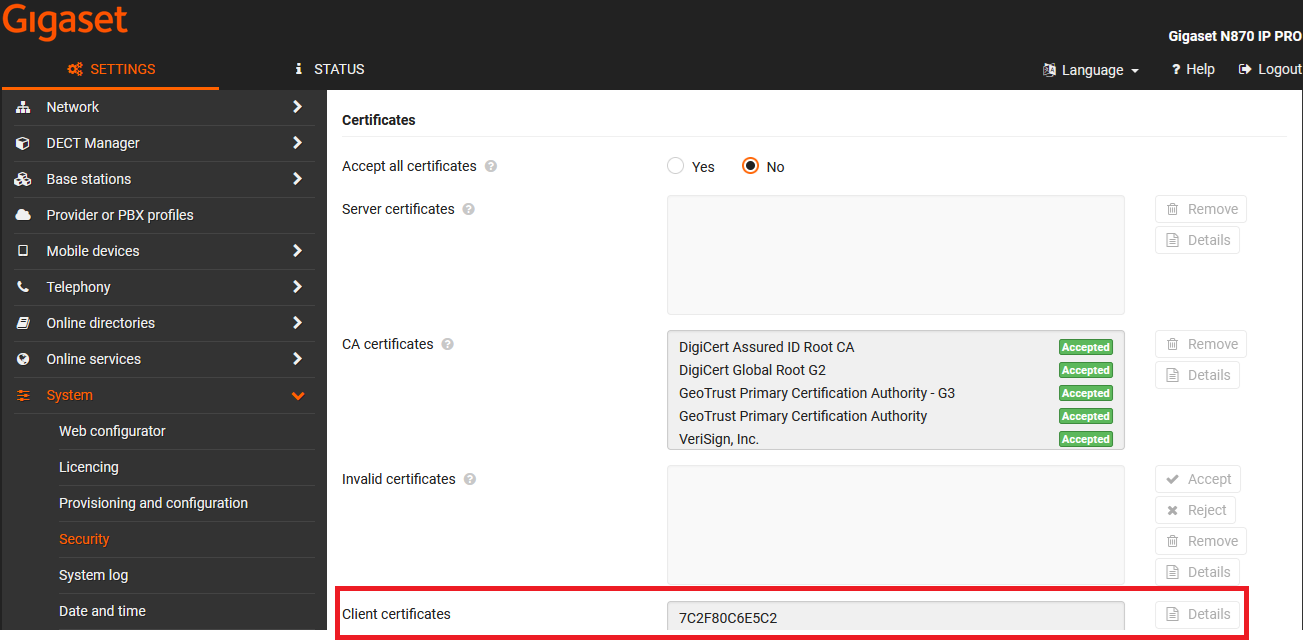Click Remove button for Server certificates

point(1201,209)
